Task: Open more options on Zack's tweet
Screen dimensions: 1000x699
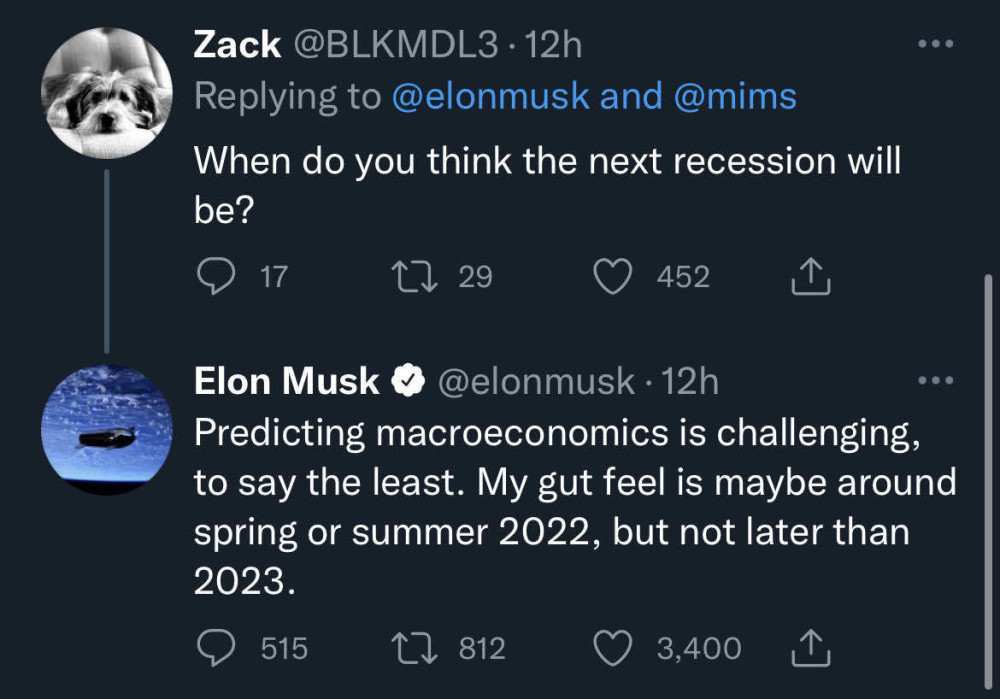Action: pyautogui.click(x=936, y=44)
